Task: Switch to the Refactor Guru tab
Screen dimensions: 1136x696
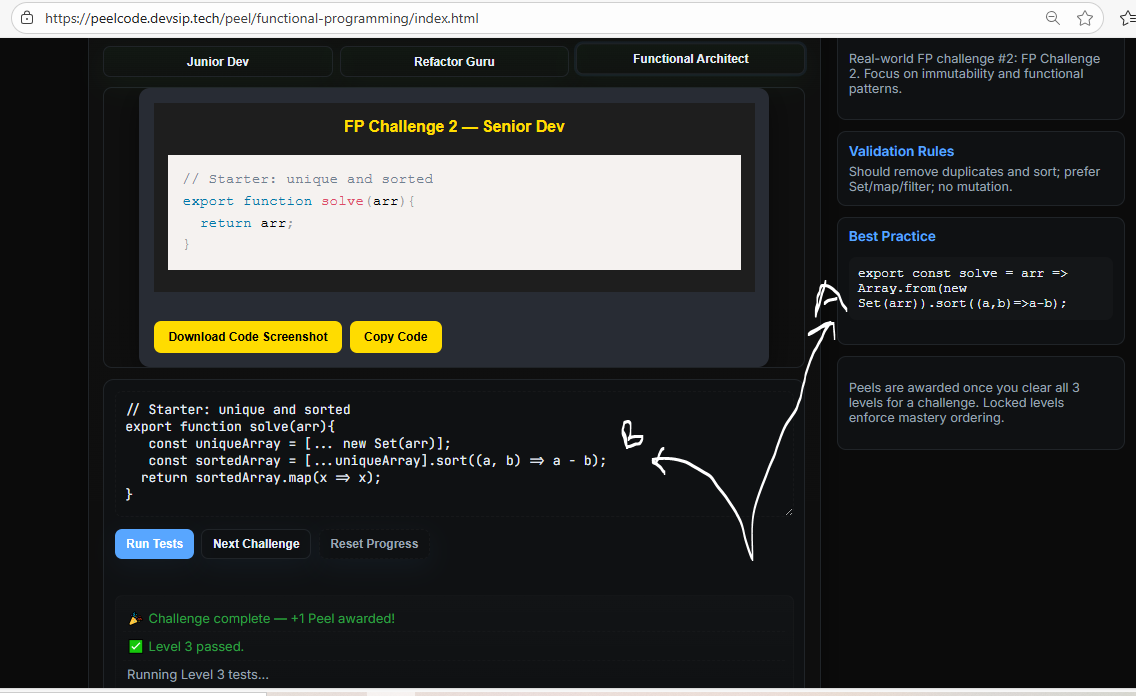Action: [454, 60]
